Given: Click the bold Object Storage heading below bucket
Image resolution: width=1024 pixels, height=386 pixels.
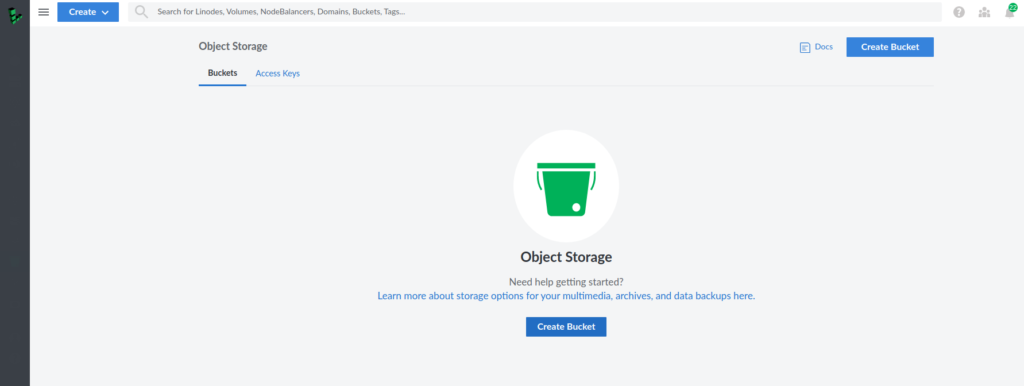Looking at the screenshot, I should pyautogui.click(x=566, y=257).
